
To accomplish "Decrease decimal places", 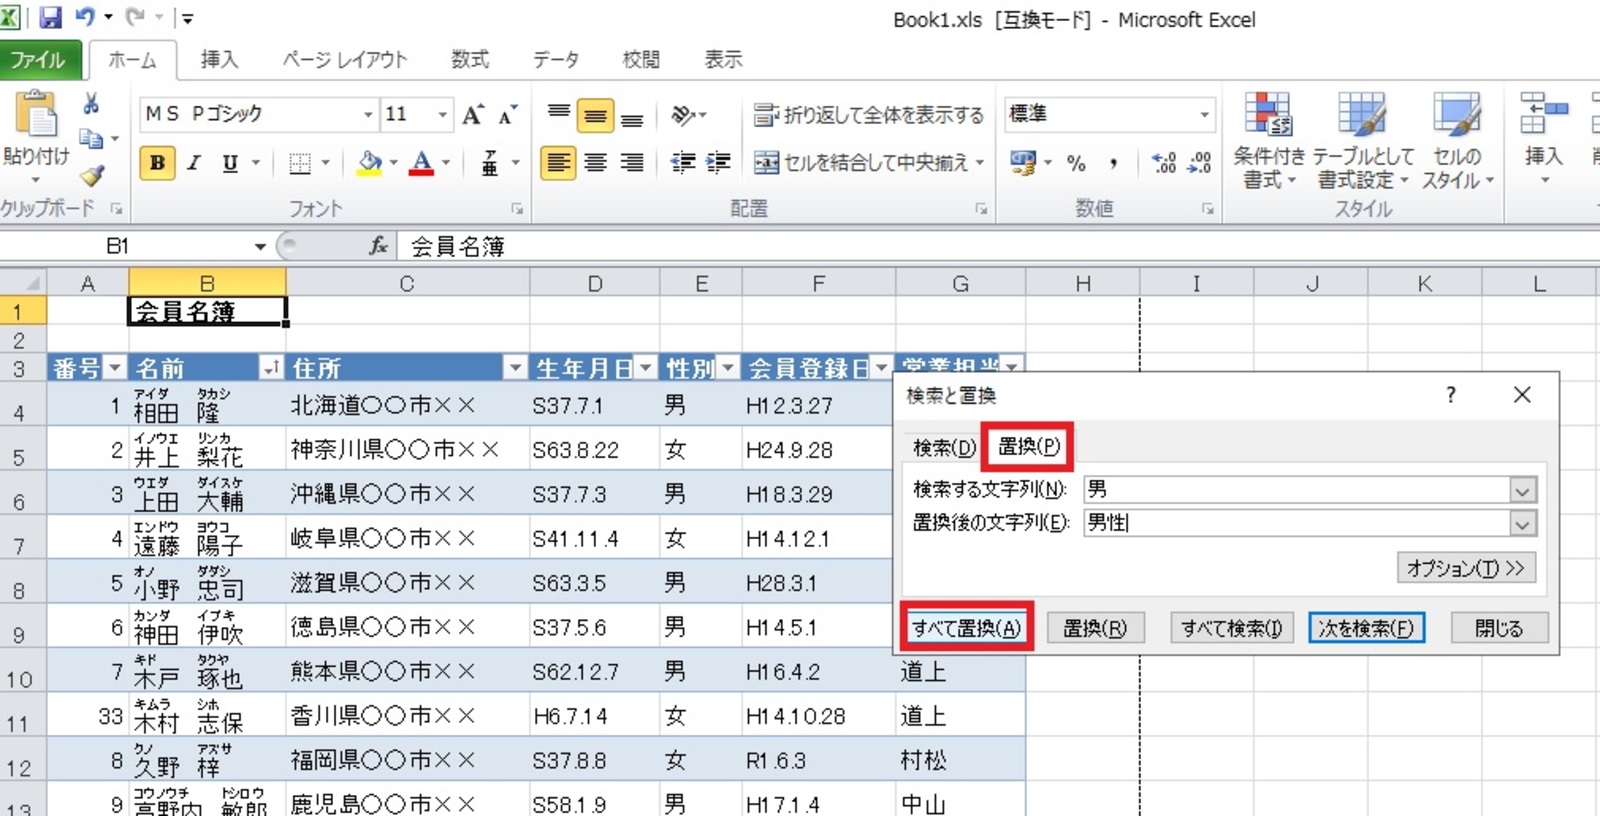I will (x=1199, y=163).
